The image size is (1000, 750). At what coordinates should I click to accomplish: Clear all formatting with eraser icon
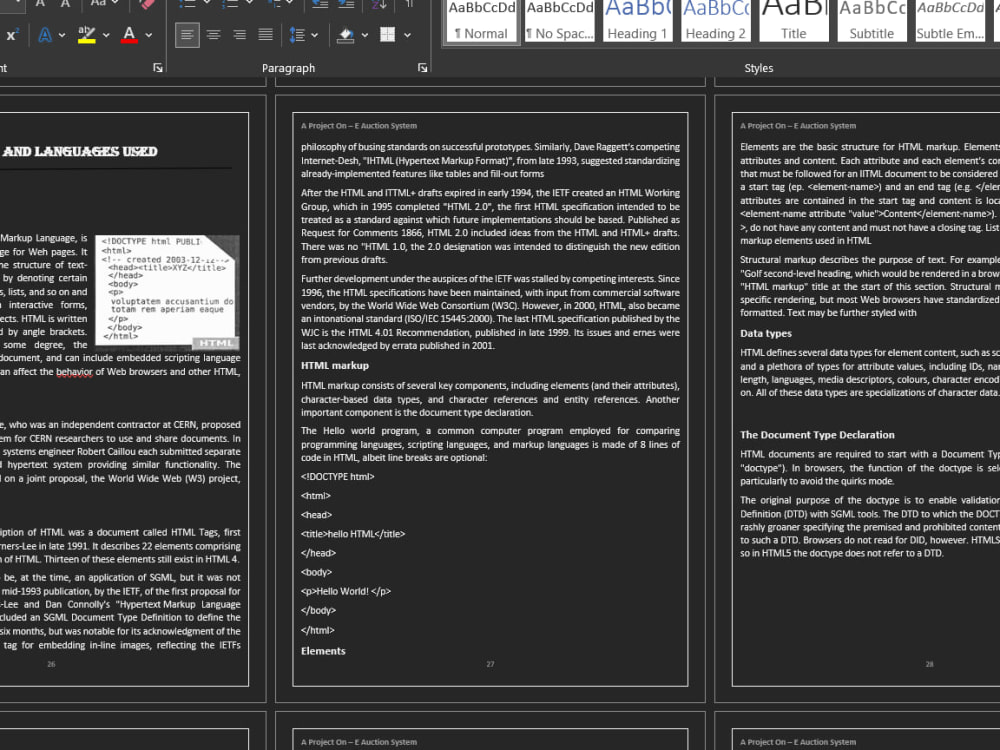coord(146,4)
